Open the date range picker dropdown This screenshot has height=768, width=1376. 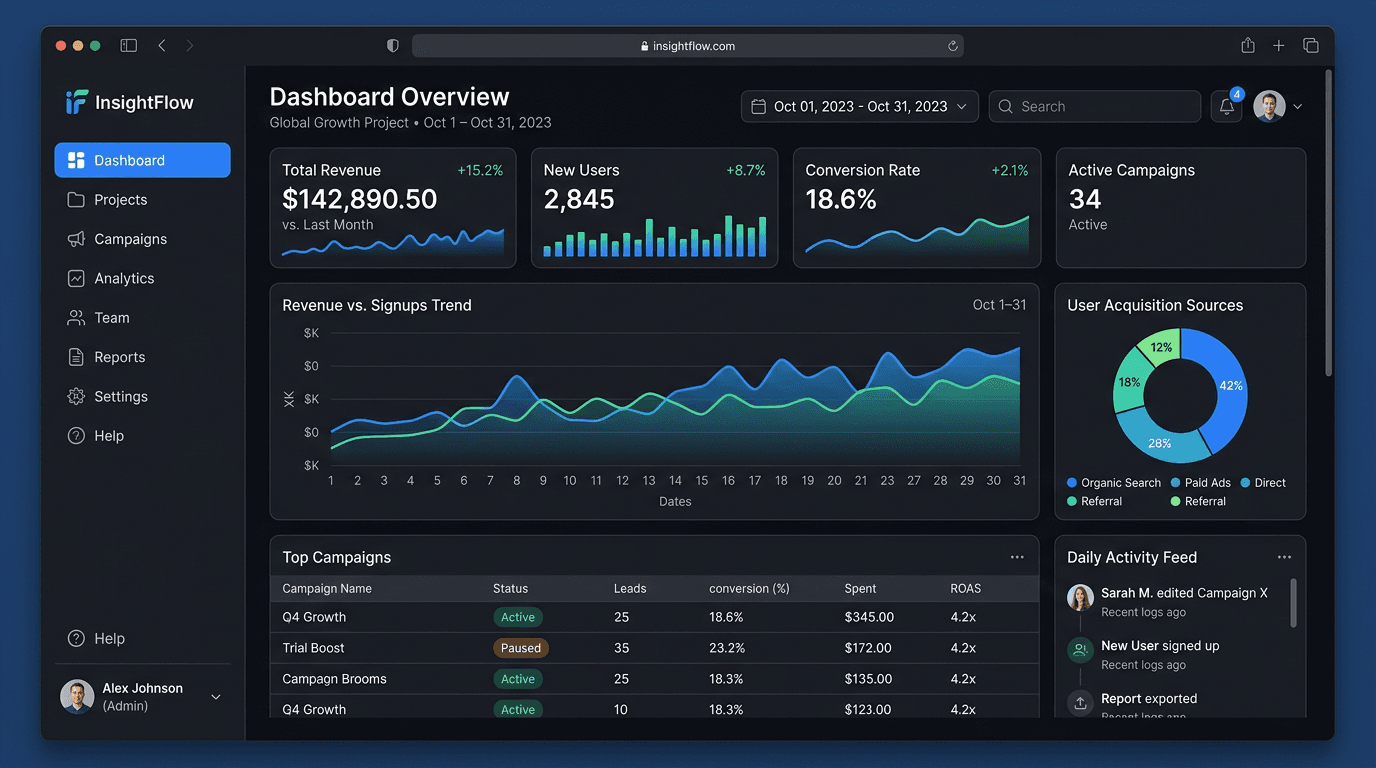click(x=858, y=106)
